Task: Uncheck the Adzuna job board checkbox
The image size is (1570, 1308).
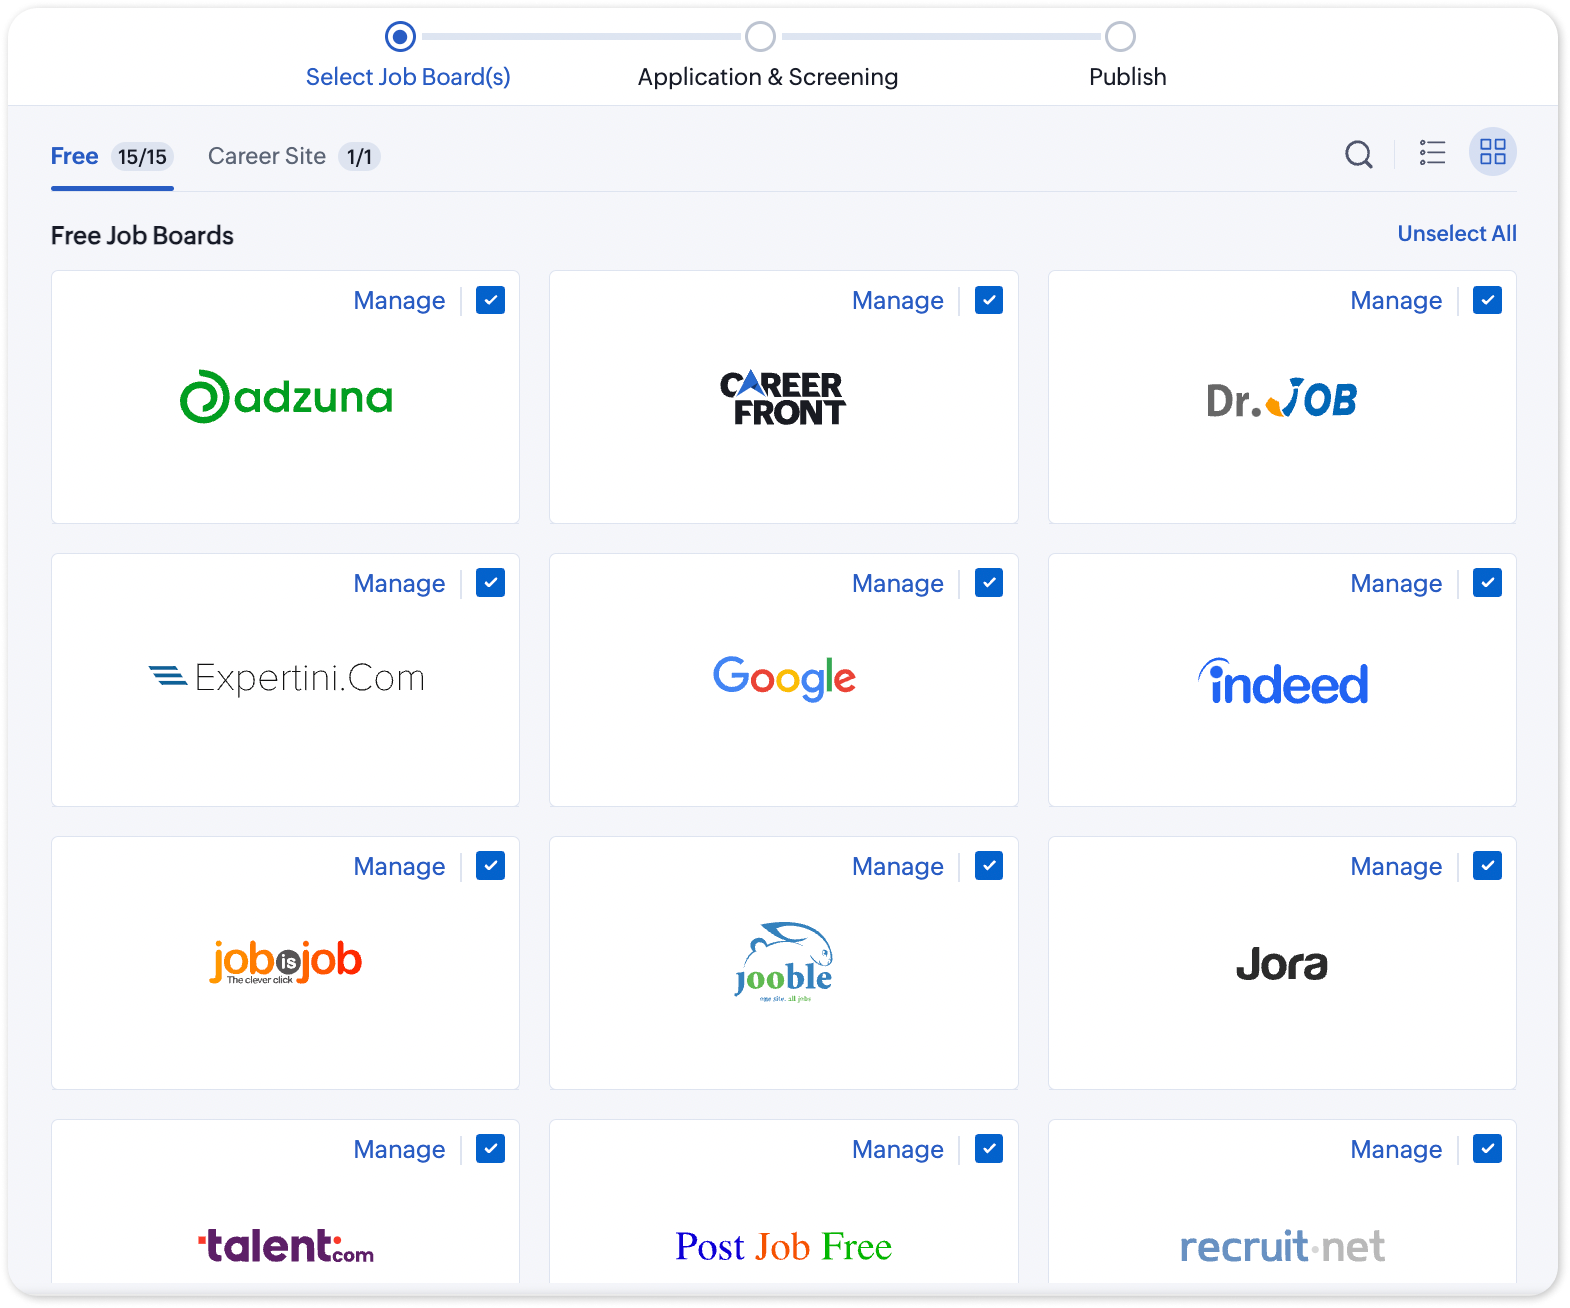Action: pyautogui.click(x=490, y=300)
